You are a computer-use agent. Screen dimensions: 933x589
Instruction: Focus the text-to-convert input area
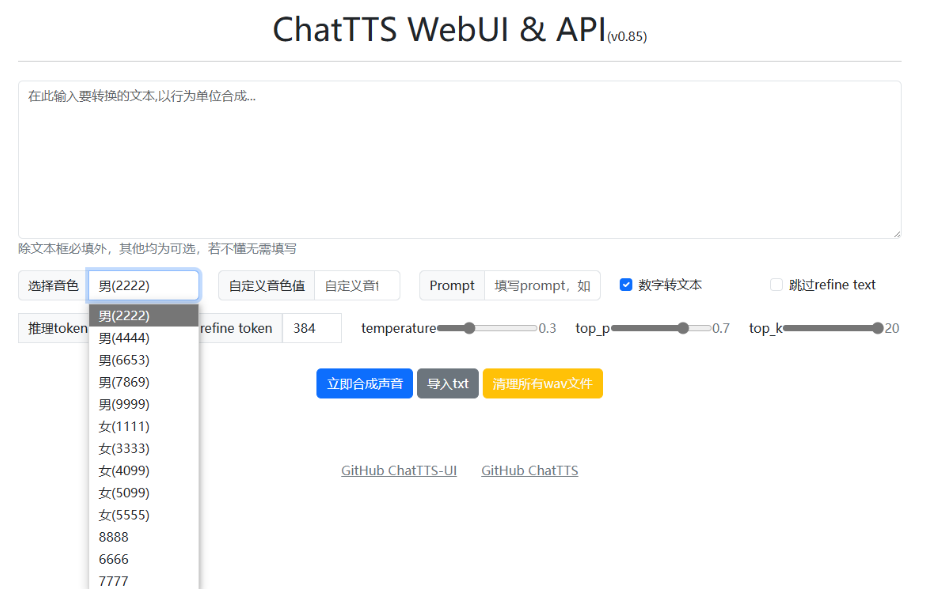[459, 160]
